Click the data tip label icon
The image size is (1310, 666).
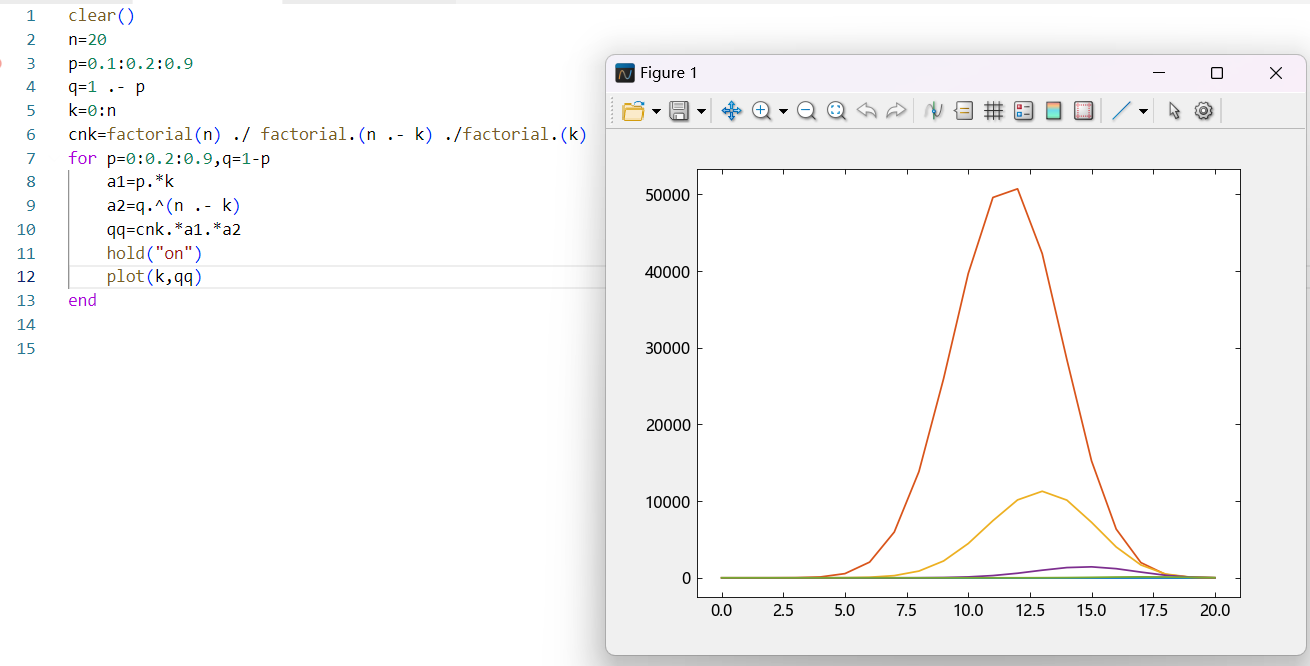(964, 111)
